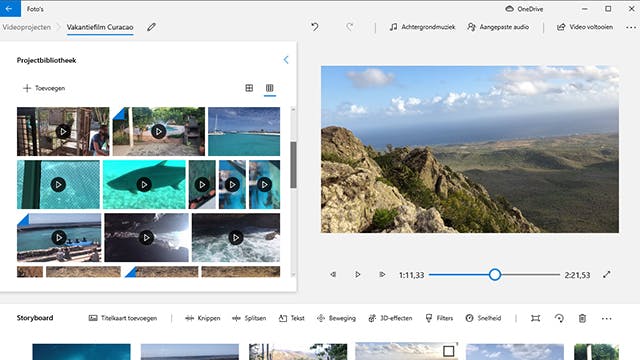Undo the last action

tap(314, 27)
